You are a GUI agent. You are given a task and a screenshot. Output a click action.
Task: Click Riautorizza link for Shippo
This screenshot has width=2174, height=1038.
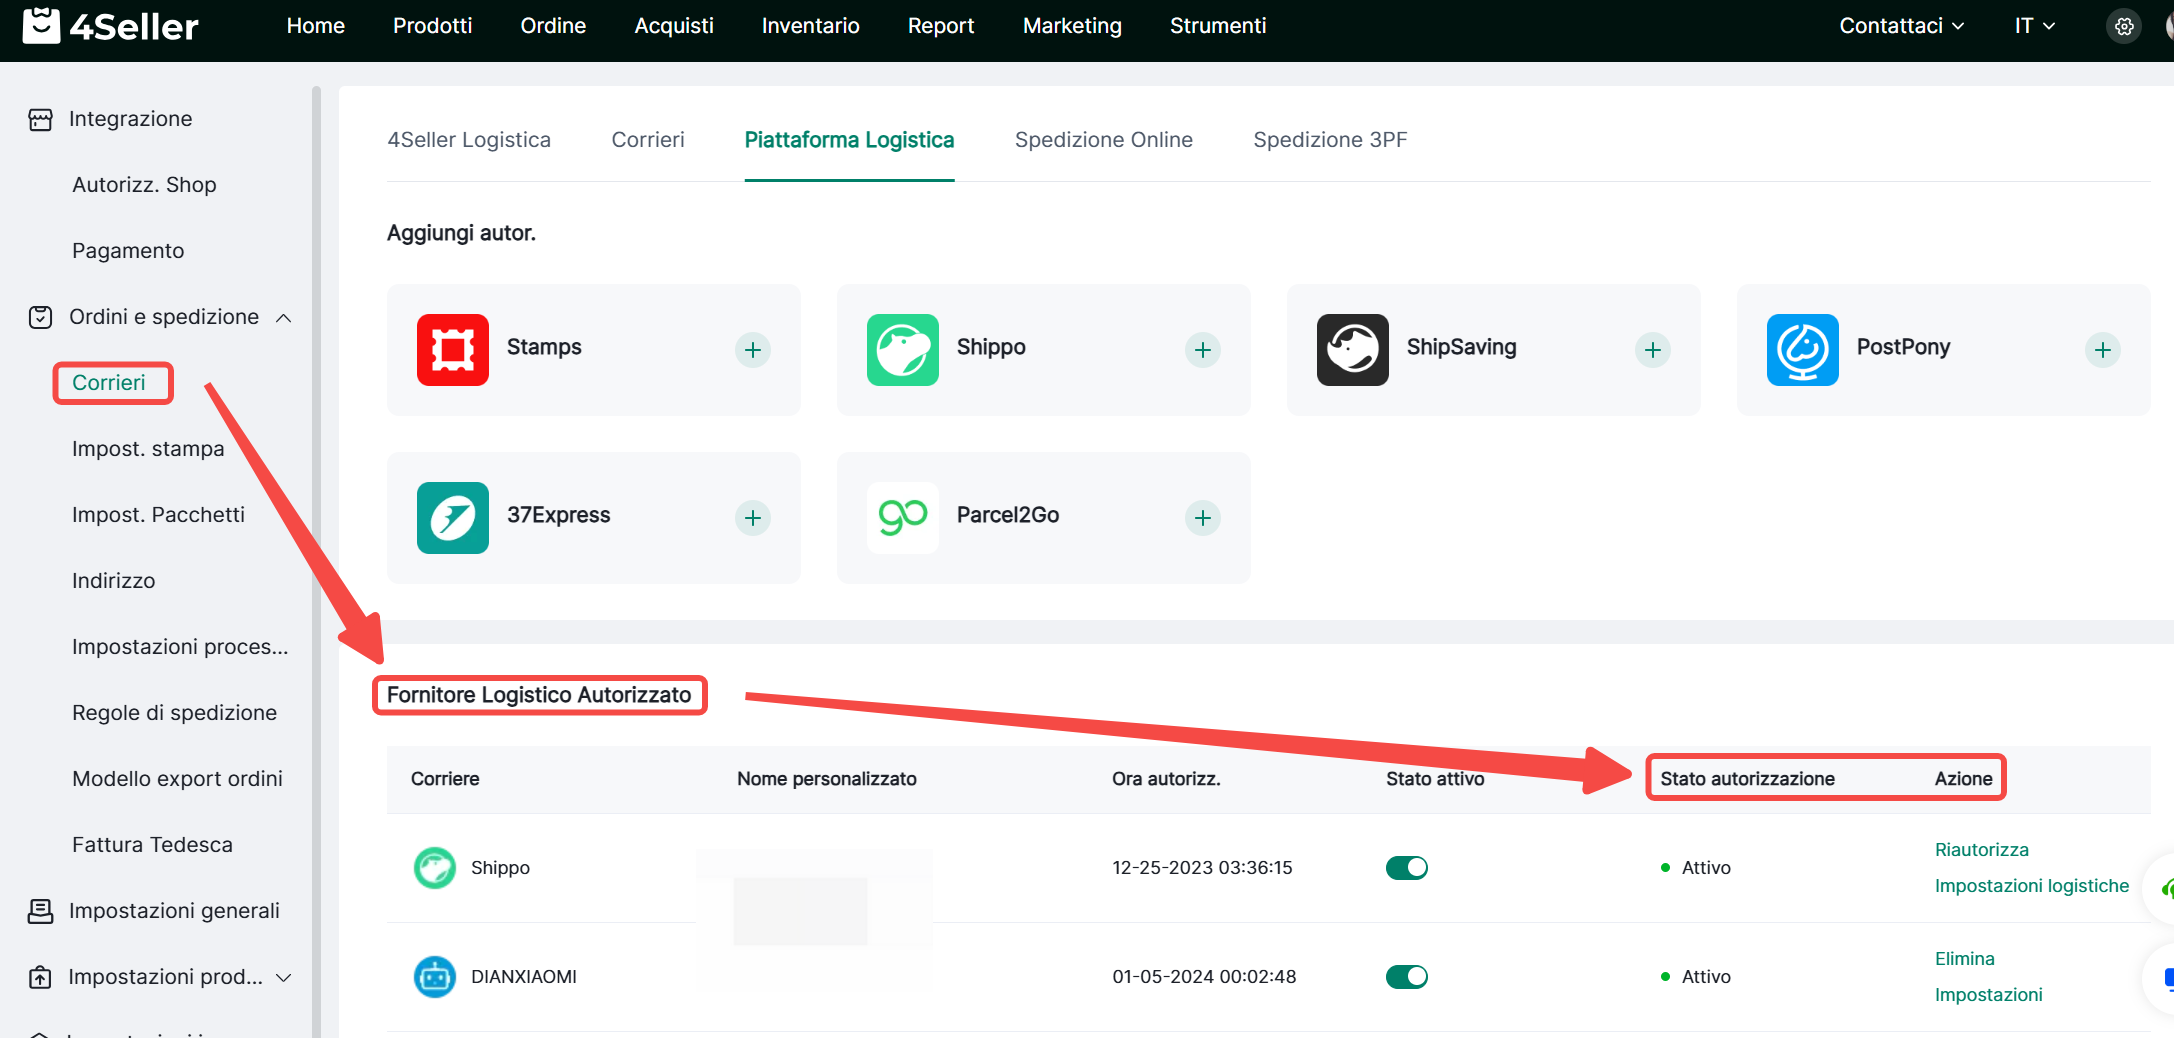1981,850
